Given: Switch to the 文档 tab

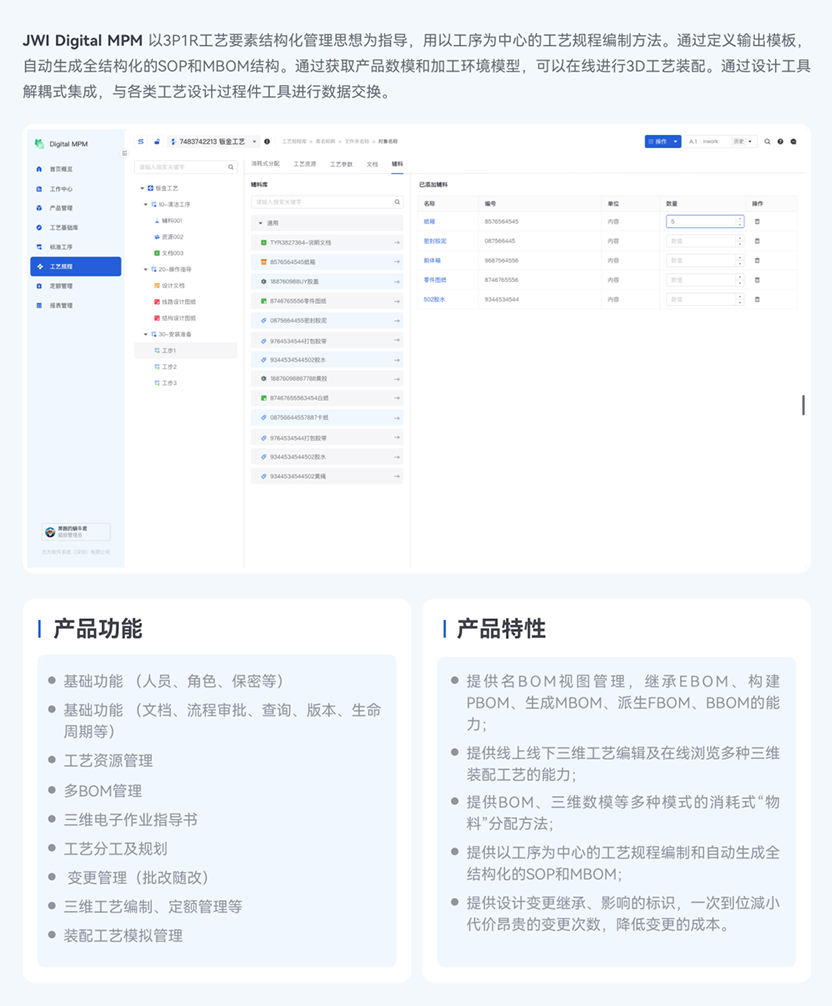Looking at the screenshot, I should [372, 164].
